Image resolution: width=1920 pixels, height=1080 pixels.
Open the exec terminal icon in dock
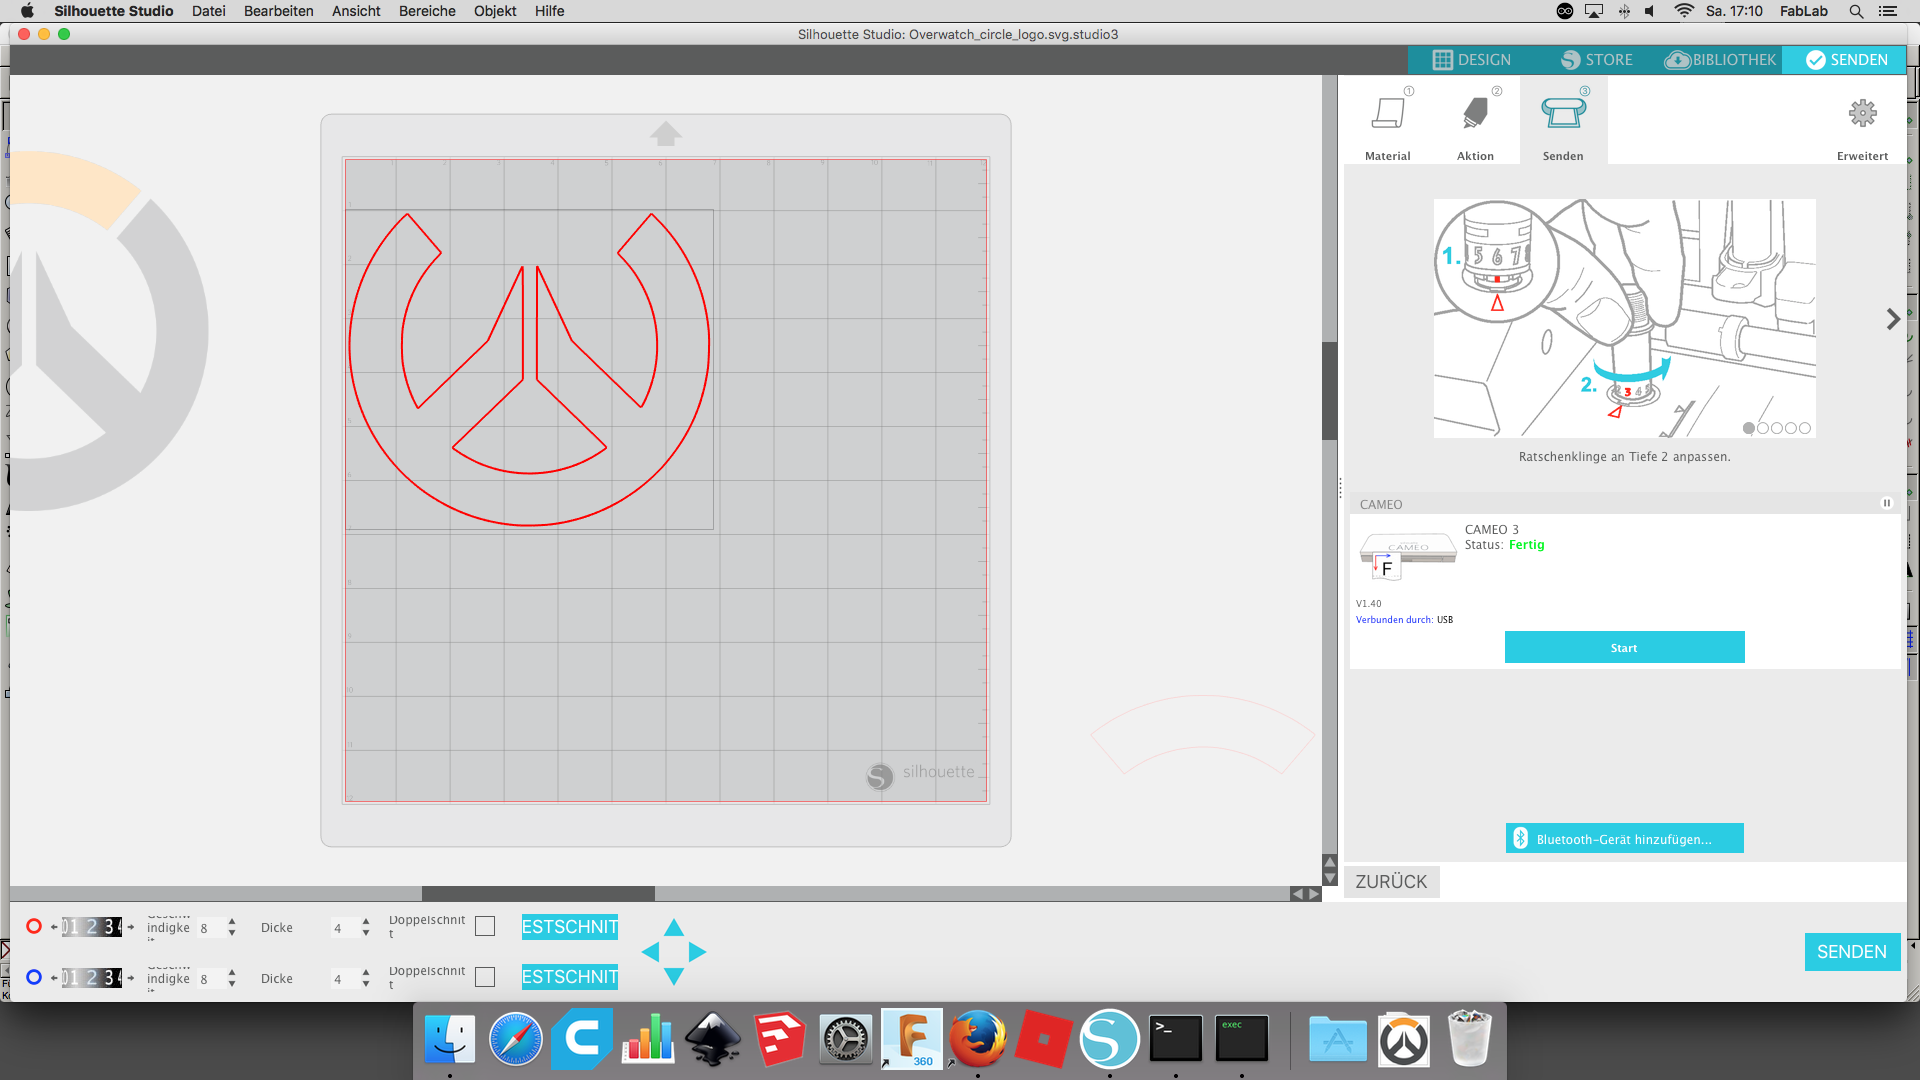[1242, 1040]
